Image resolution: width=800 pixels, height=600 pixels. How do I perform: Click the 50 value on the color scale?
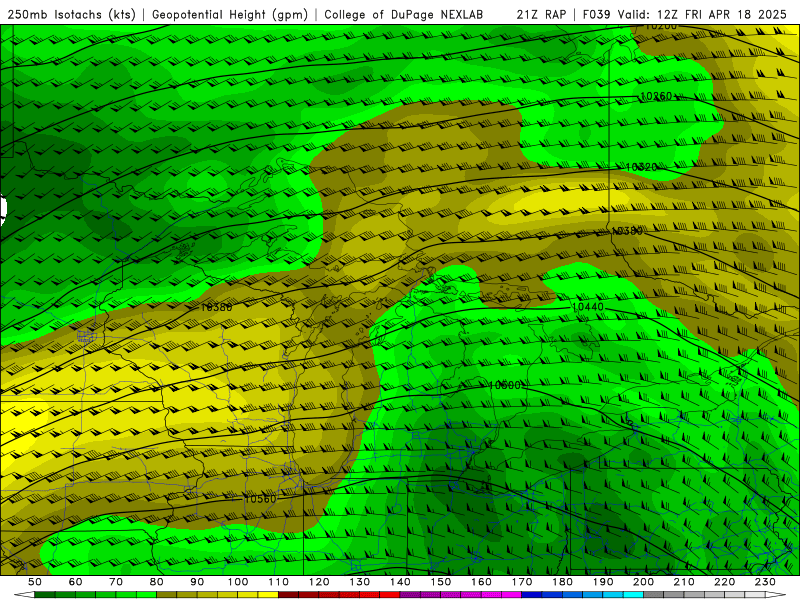click(35, 582)
